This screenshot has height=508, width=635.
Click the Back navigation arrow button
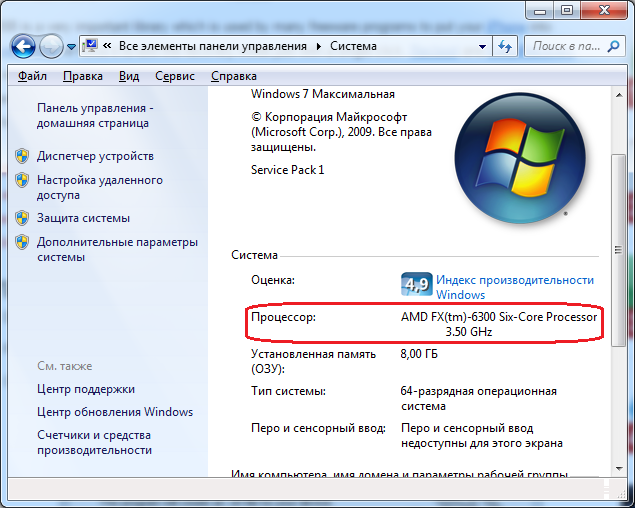pos(23,47)
